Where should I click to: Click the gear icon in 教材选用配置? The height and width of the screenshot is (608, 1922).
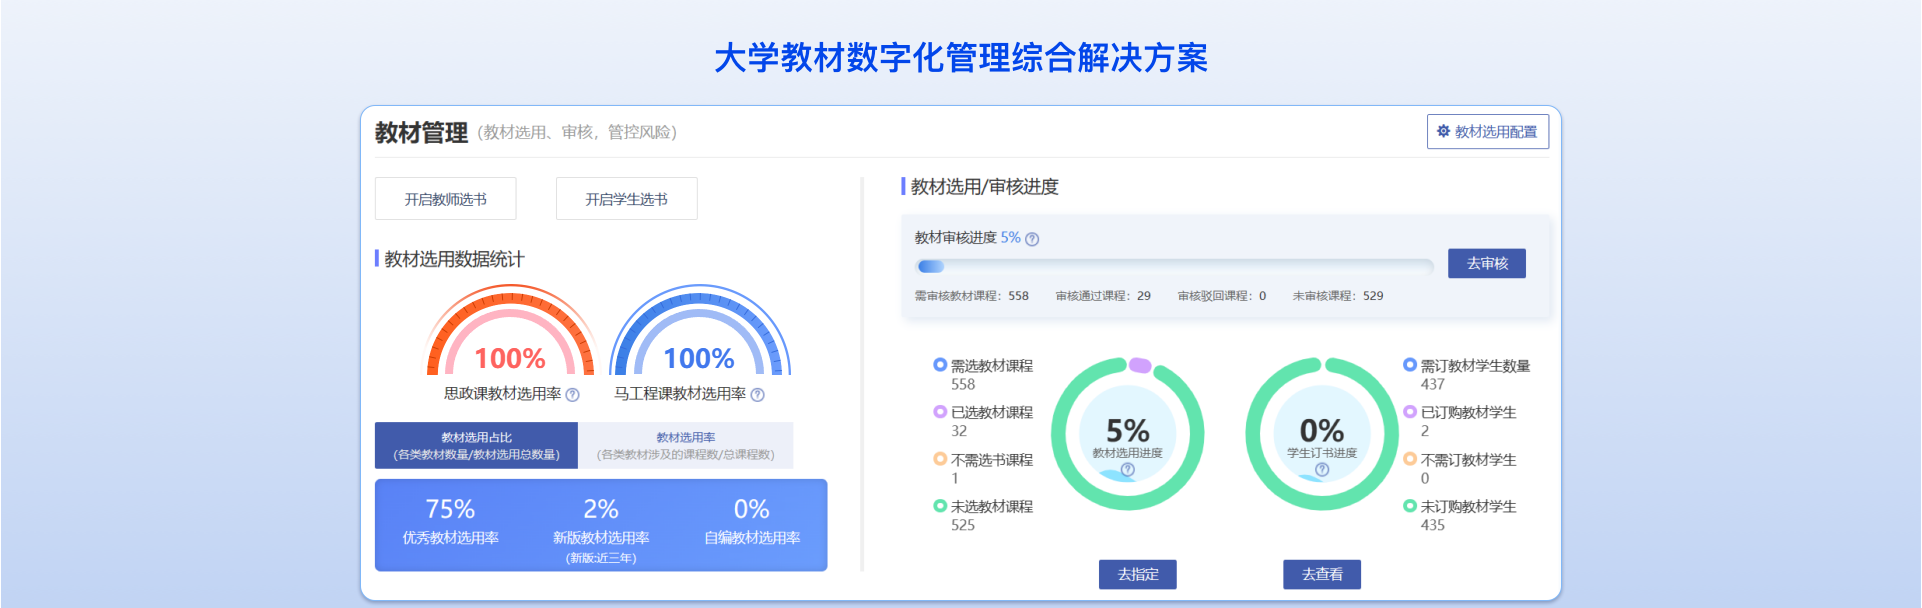pos(1443,131)
